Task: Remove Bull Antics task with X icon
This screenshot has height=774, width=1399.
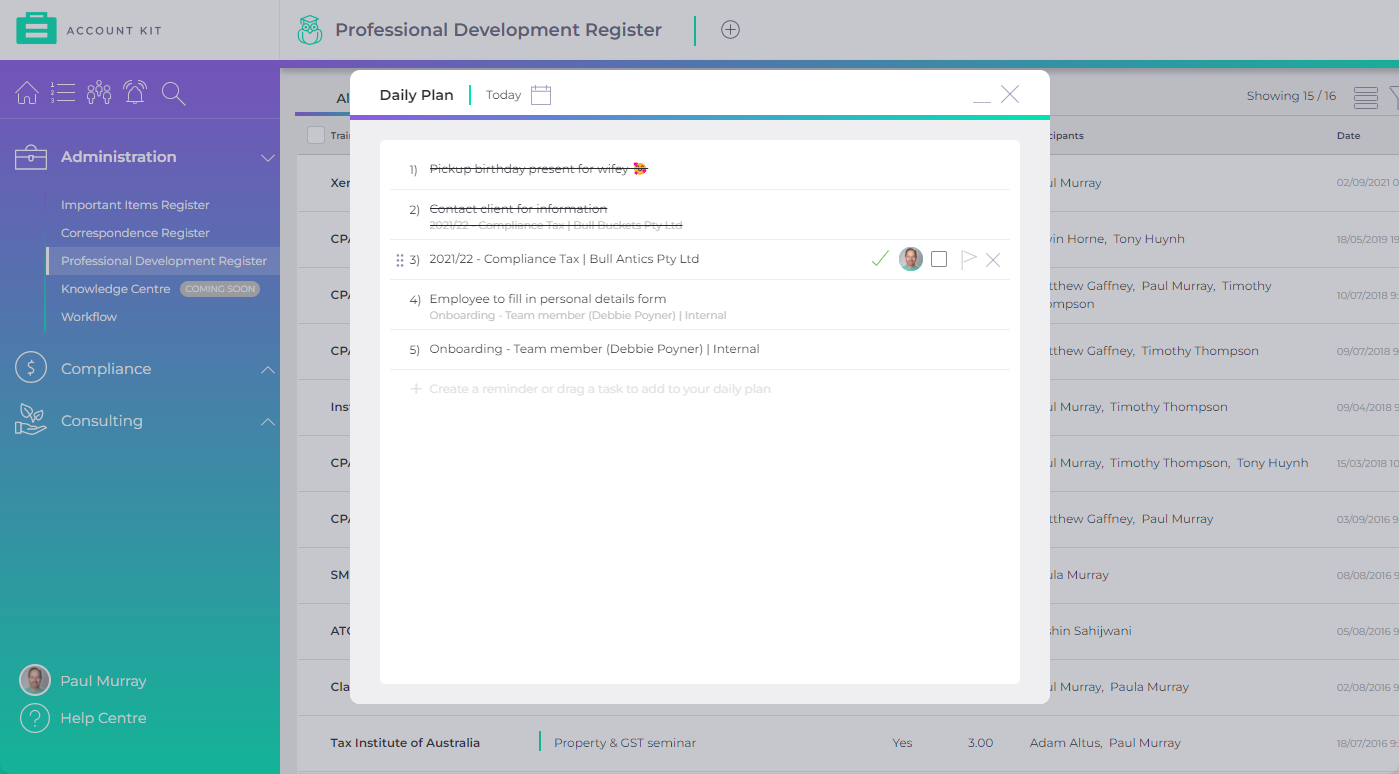Action: point(993,260)
